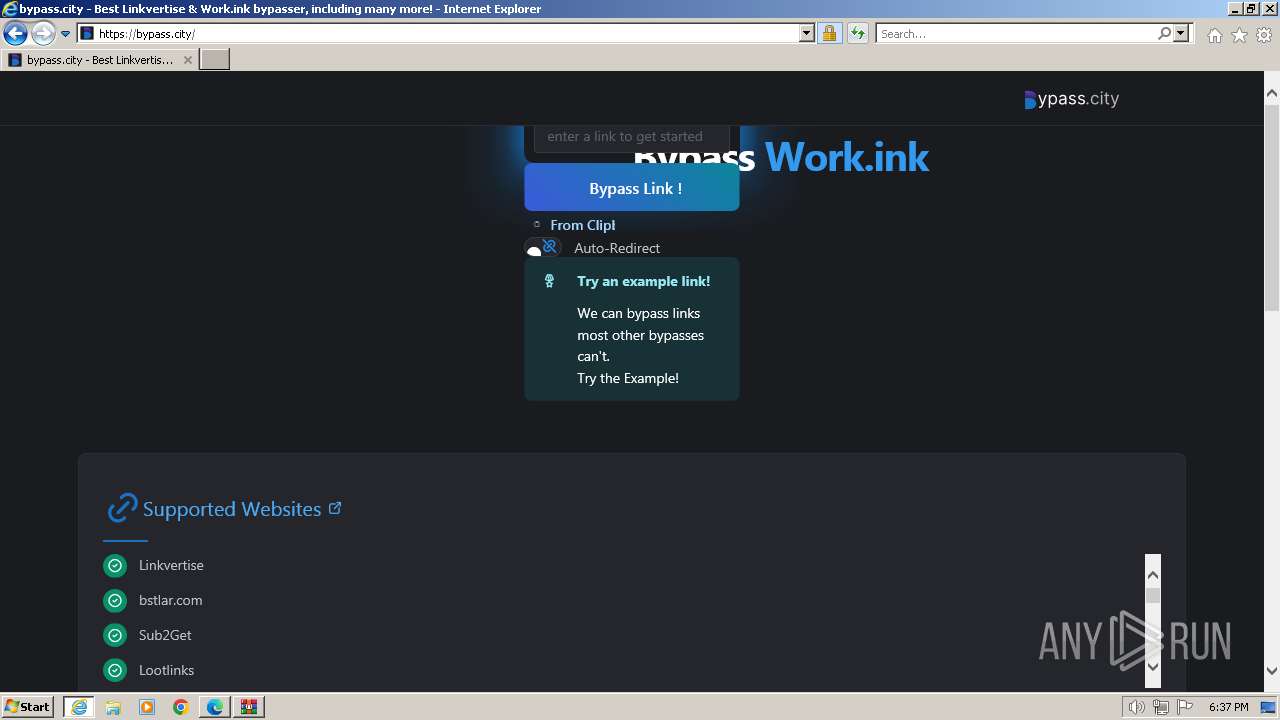Click the Linkvertise list entry

click(171, 565)
